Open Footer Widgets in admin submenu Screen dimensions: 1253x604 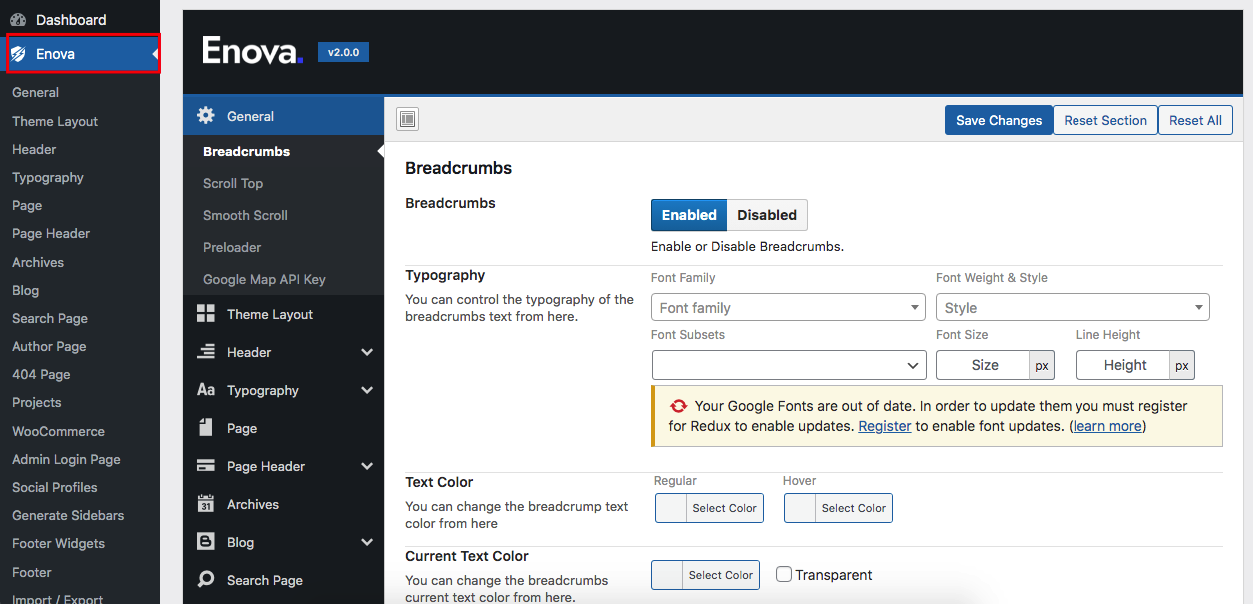pyautogui.click(x=58, y=543)
